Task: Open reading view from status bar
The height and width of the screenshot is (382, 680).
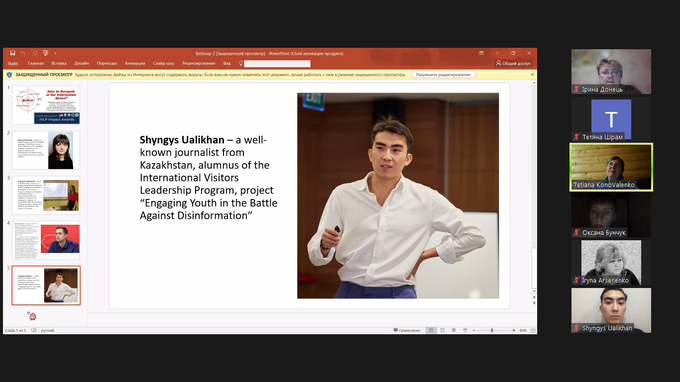Action: [x=454, y=330]
